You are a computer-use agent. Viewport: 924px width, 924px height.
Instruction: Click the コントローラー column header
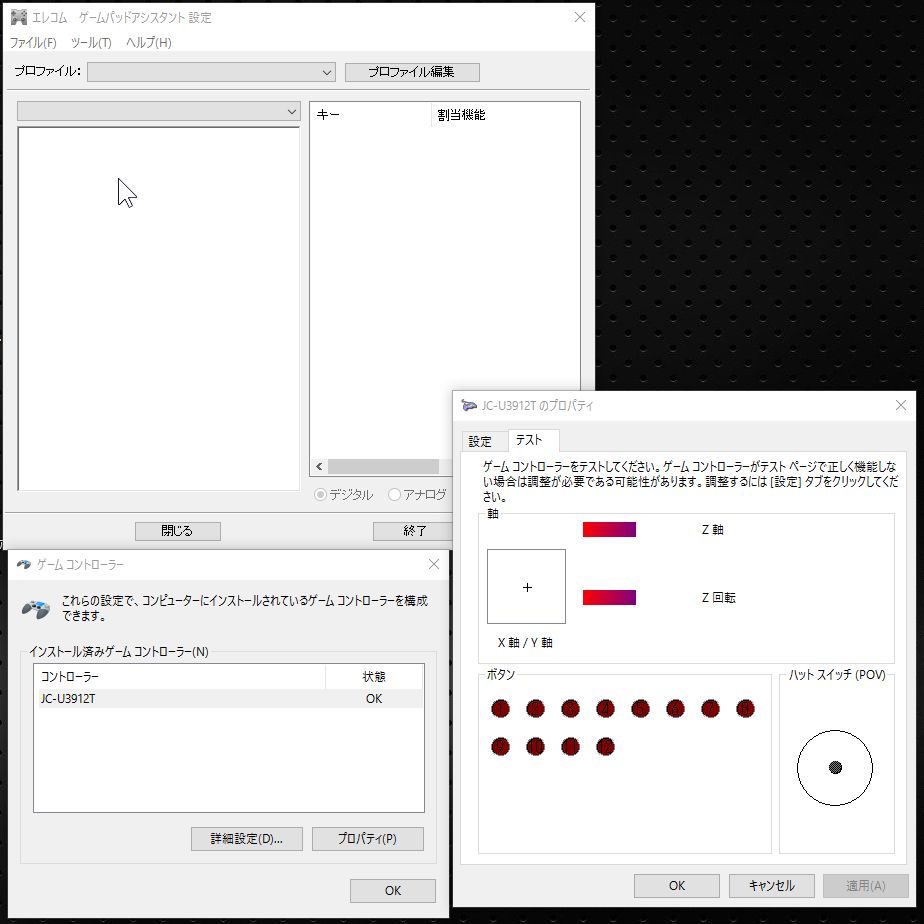(180, 676)
